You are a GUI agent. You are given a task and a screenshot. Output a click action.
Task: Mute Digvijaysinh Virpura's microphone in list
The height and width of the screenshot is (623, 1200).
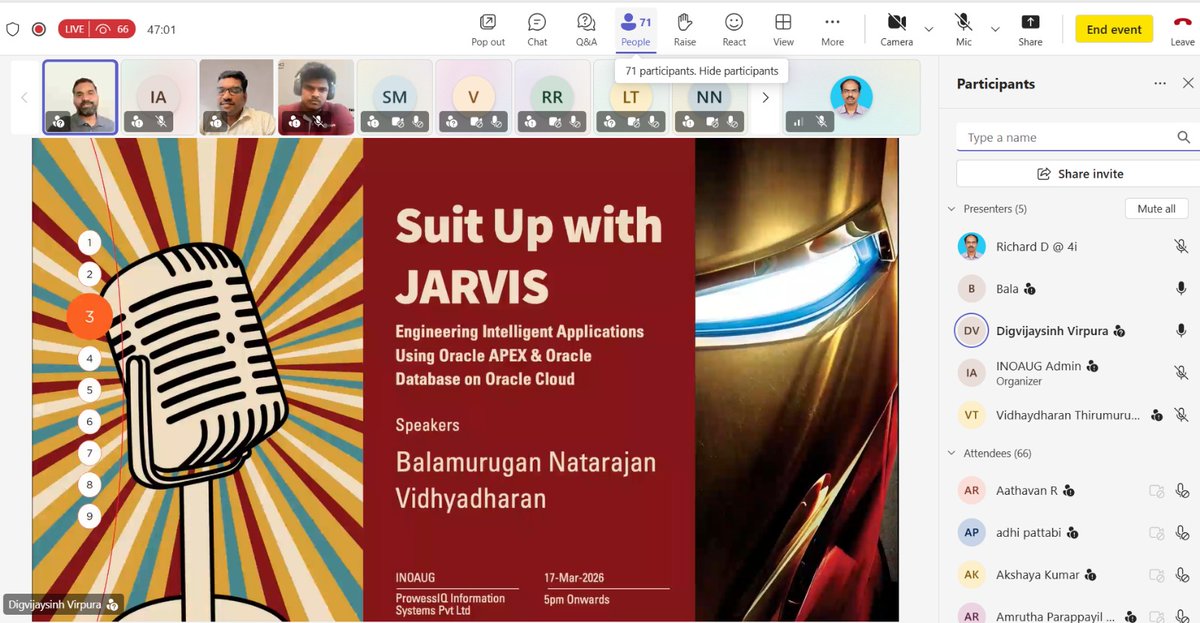pyautogui.click(x=1181, y=330)
